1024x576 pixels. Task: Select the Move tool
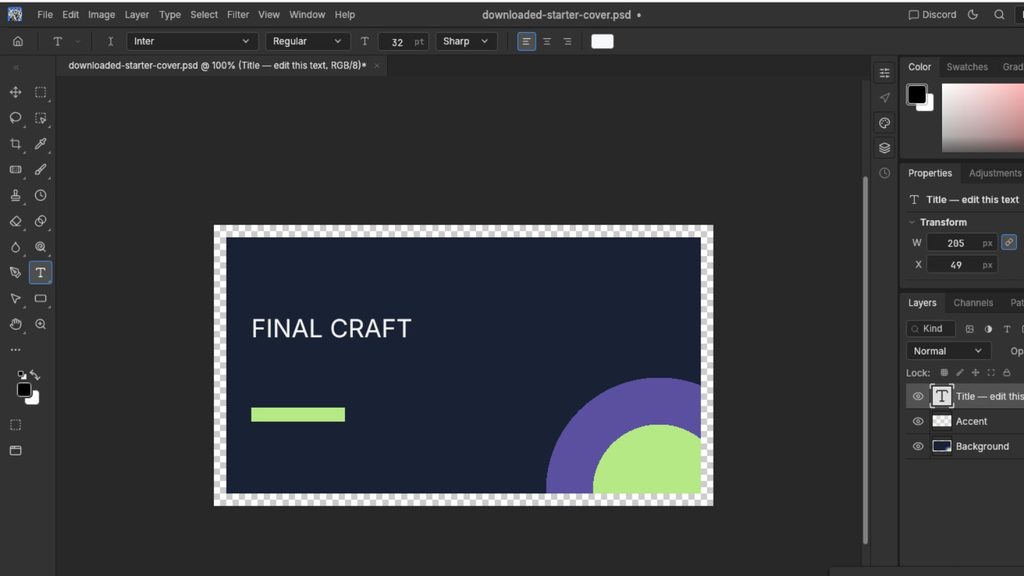(x=16, y=92)
